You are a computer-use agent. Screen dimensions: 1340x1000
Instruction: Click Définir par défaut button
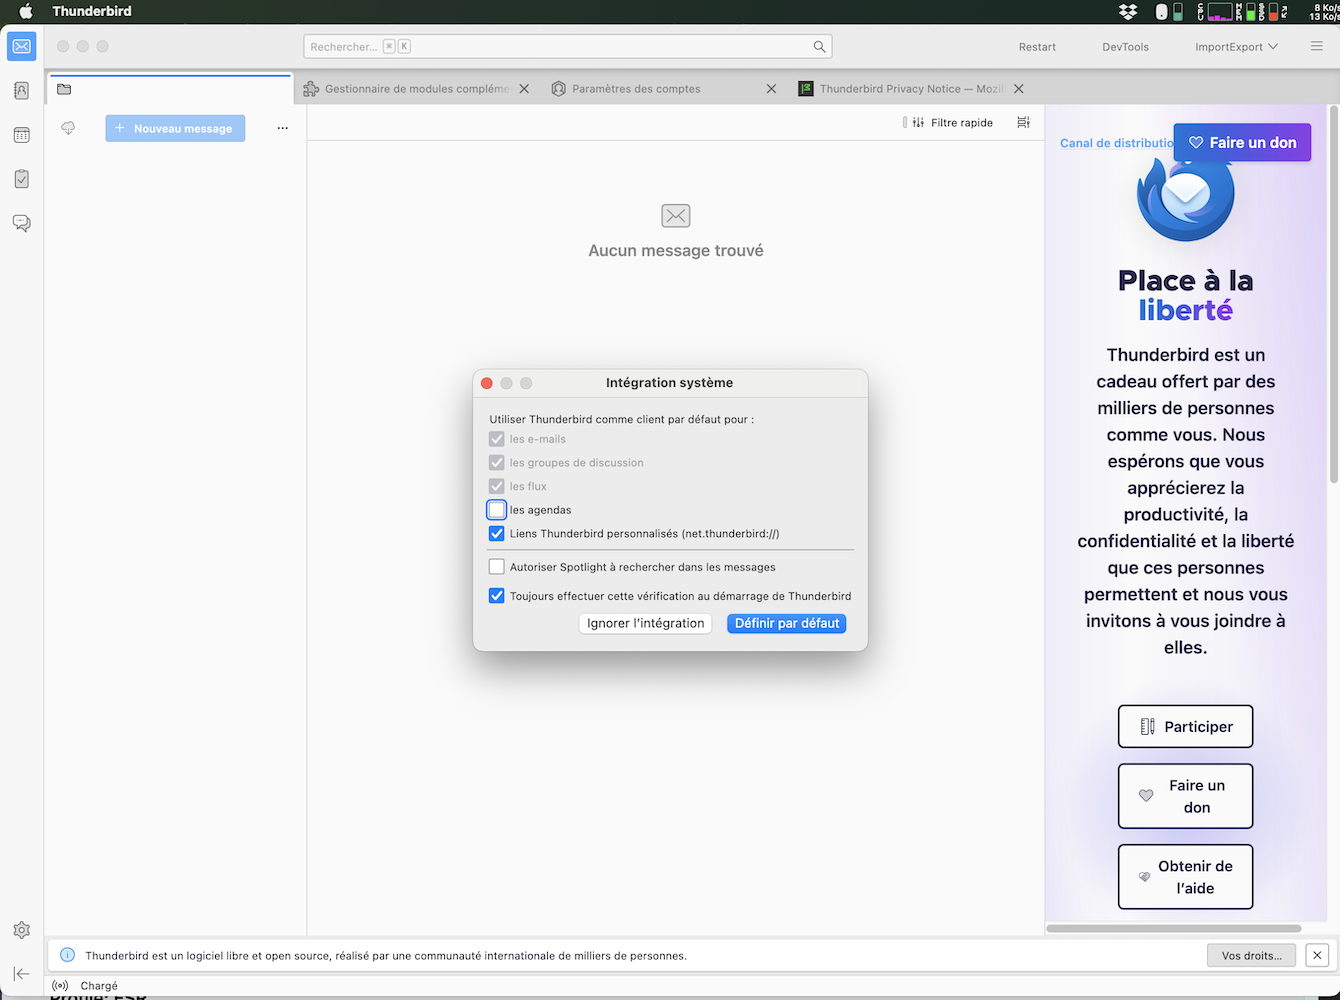(x=787, y=623)
